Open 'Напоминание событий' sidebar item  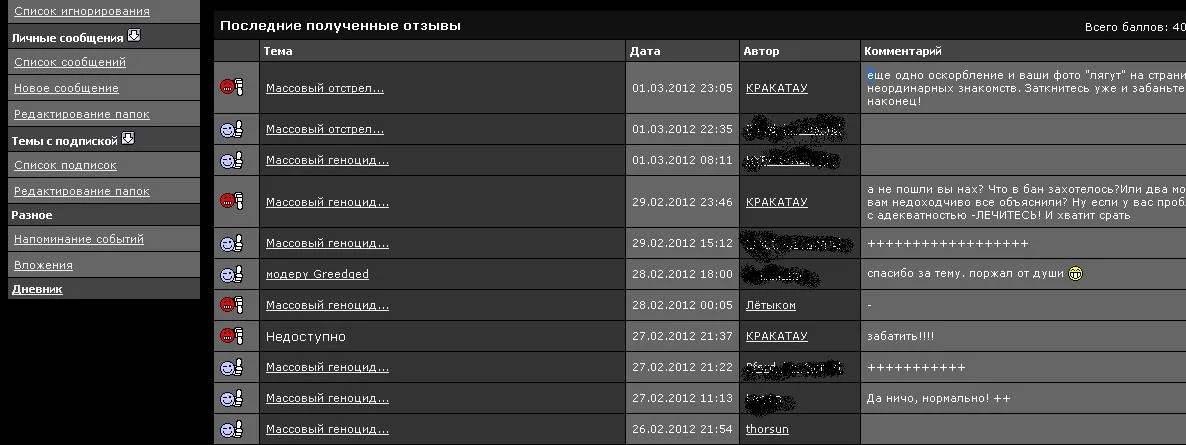tap(78, 239)
